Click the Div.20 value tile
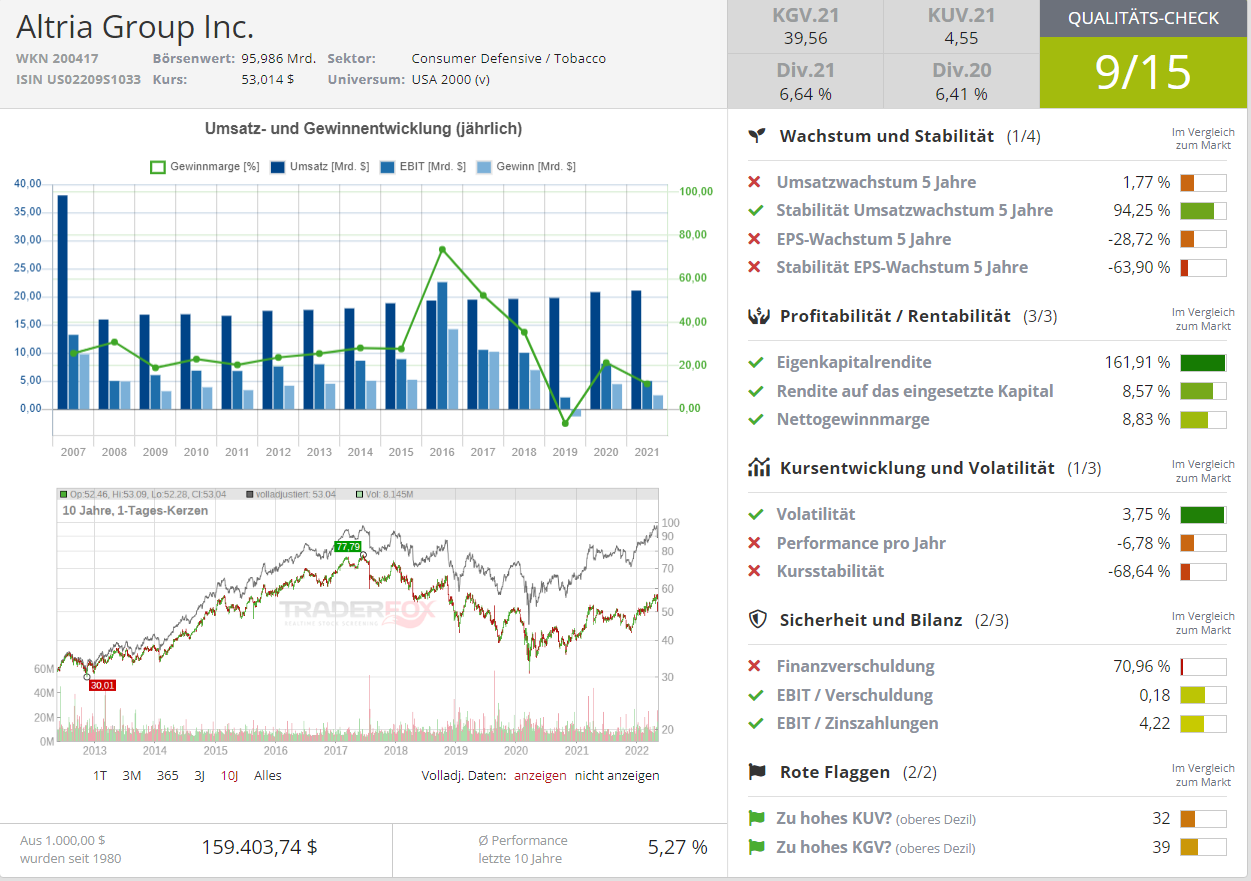 (x=961, y=81)
